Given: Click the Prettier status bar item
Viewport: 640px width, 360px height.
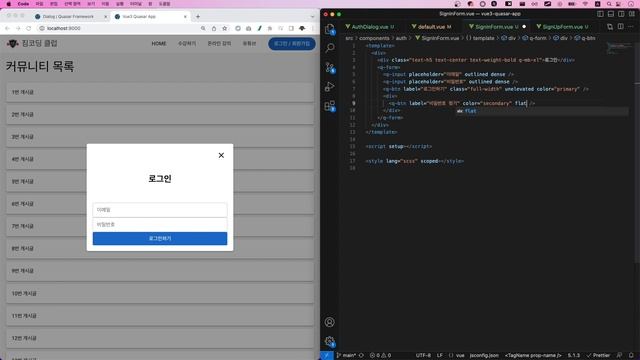Looking at the screenshot, I should tap(598, 356).
